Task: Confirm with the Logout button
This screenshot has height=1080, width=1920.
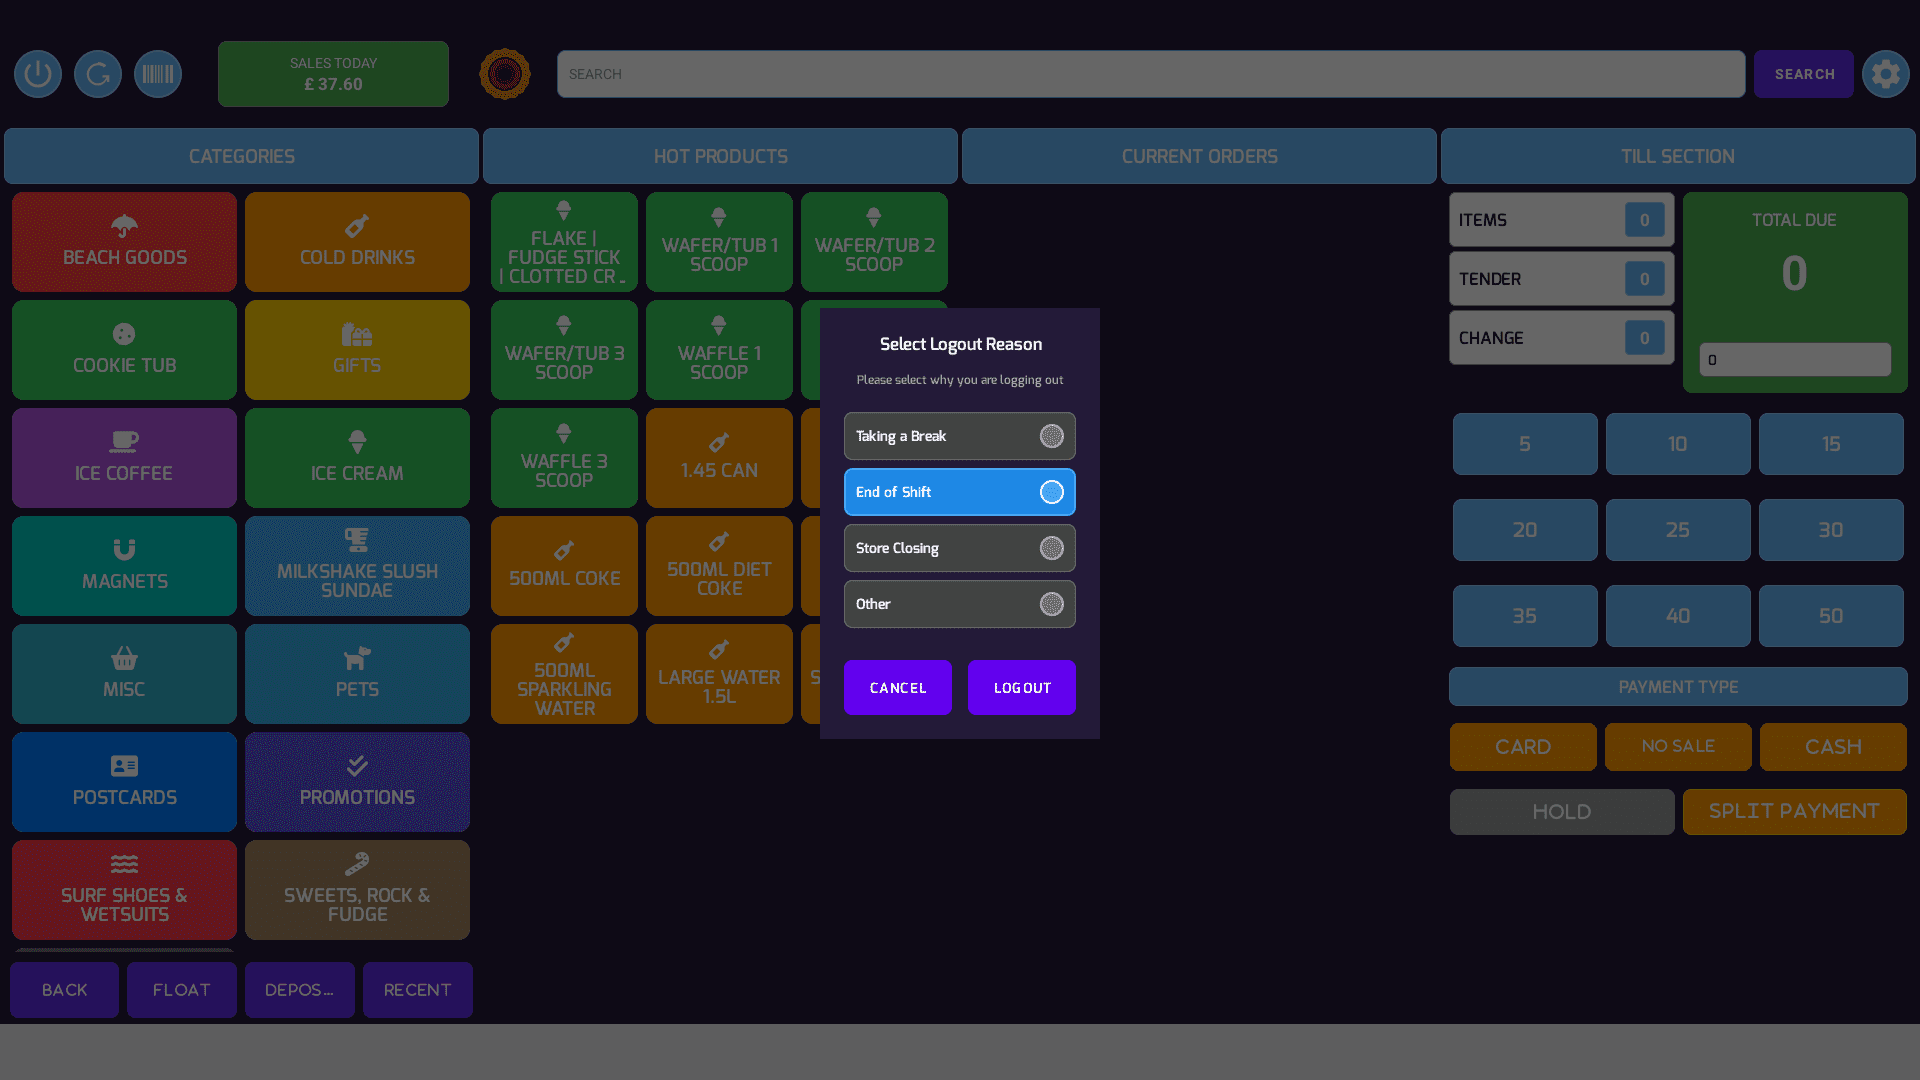Action: [x=1021, y=688]
